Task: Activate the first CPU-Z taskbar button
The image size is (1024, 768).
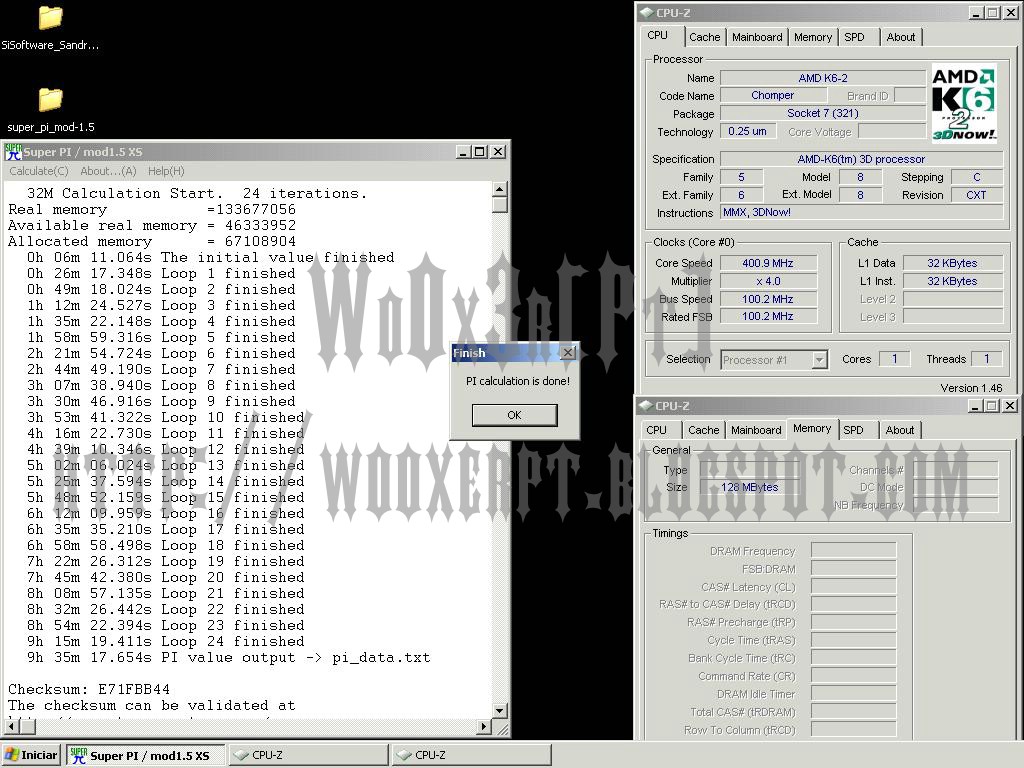Action: pos(308,755)
